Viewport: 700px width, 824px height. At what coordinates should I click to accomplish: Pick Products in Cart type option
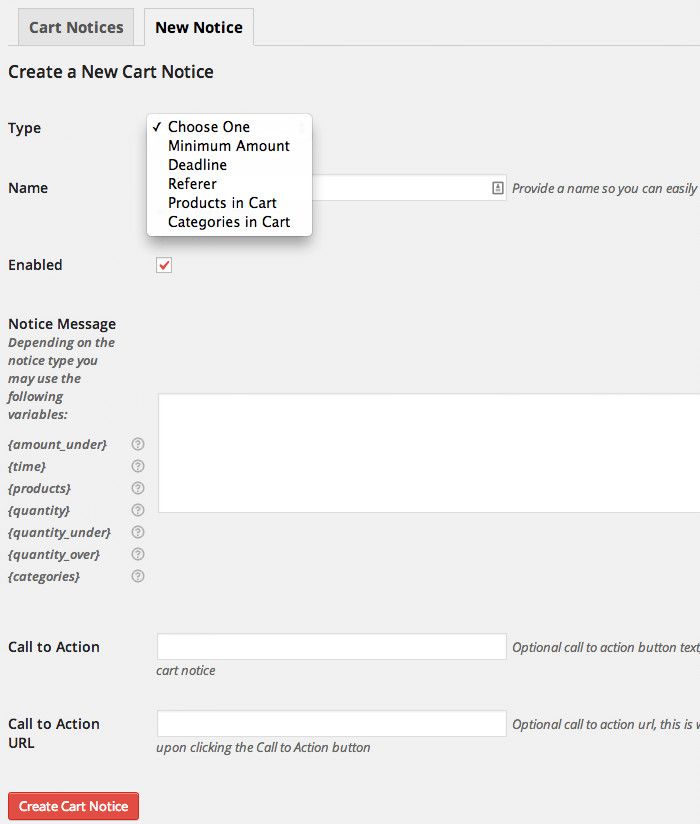(x=222, y=203)
